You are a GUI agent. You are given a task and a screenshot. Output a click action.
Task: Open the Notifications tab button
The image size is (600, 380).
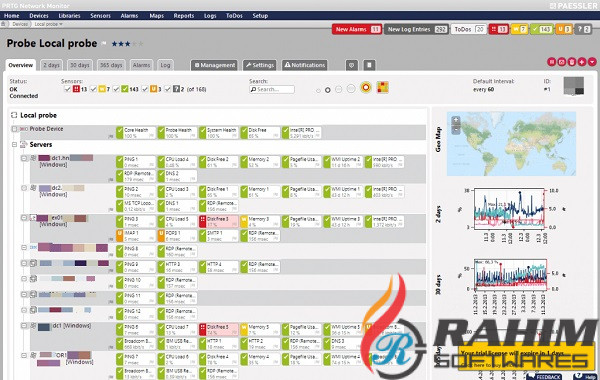(305, 65)
